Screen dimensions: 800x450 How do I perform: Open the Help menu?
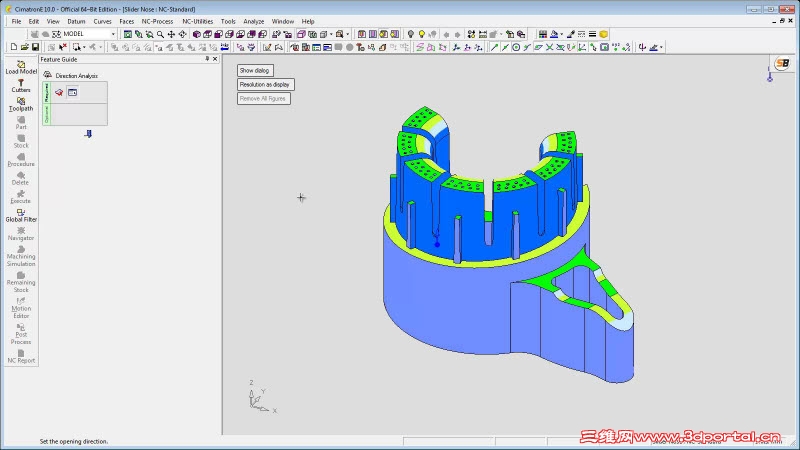308,21
